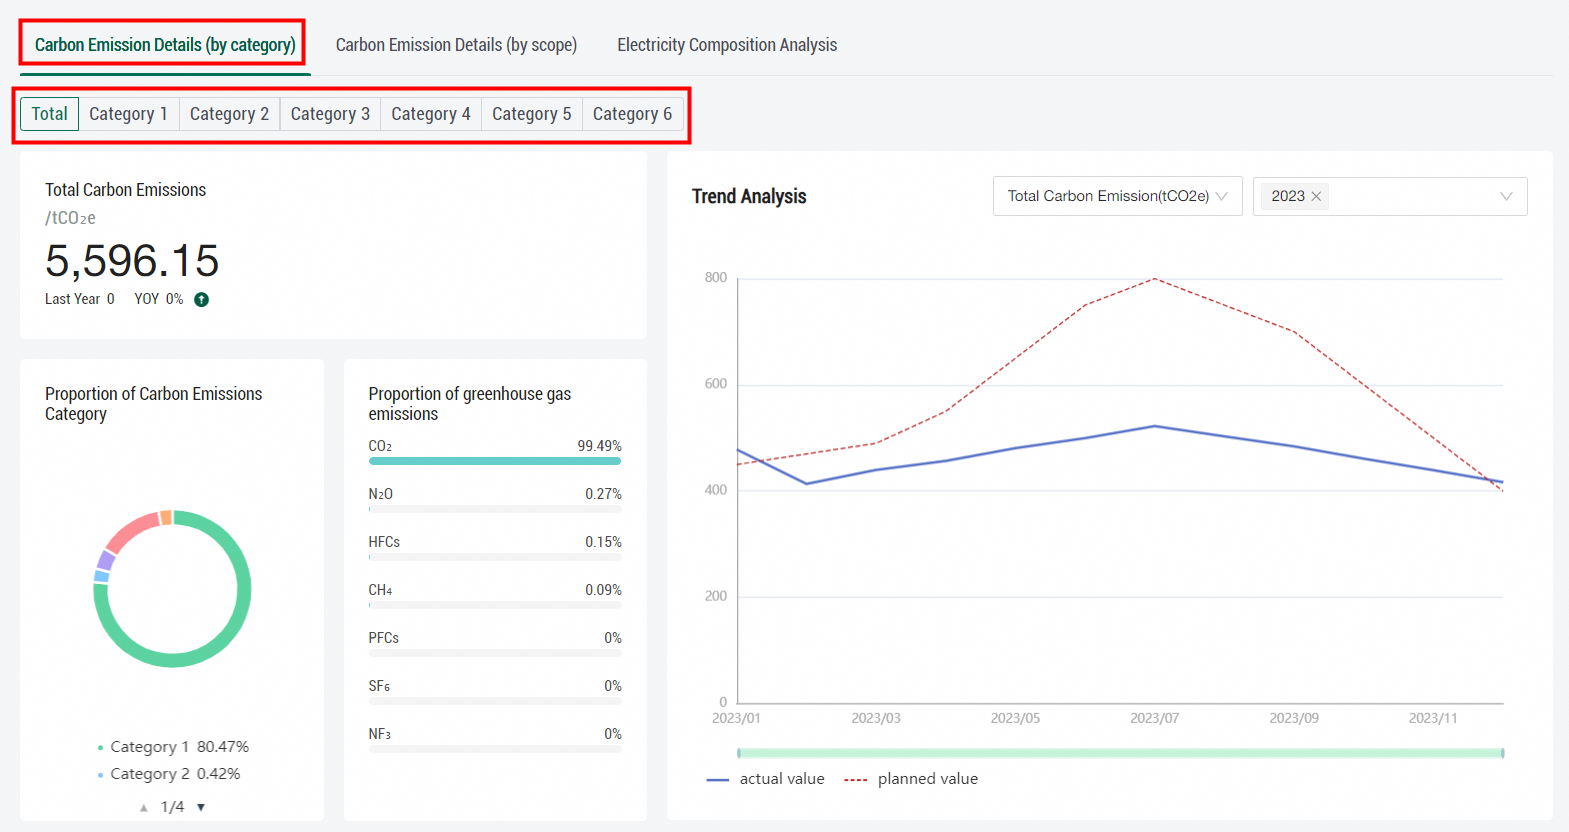1569x832 pixels.
Task: Toggle actual value series in legend
Action: (x=766, y=779)
